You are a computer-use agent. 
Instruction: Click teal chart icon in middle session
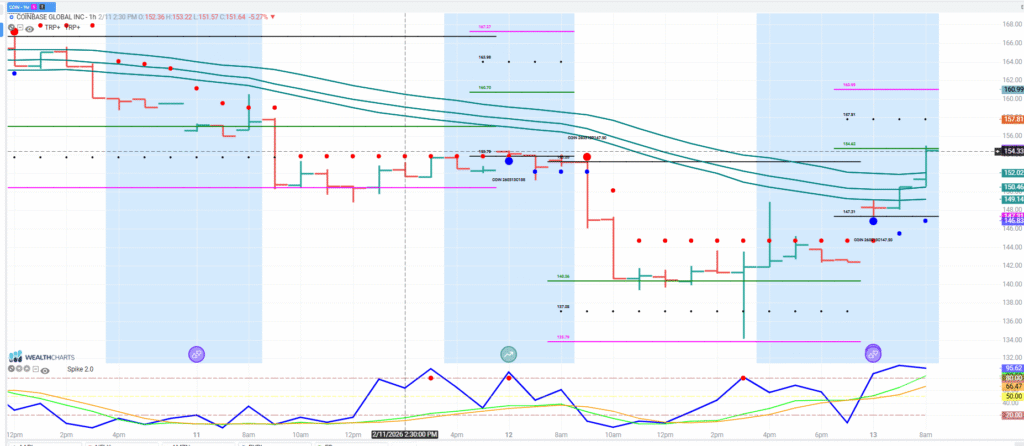click(509, 353)
